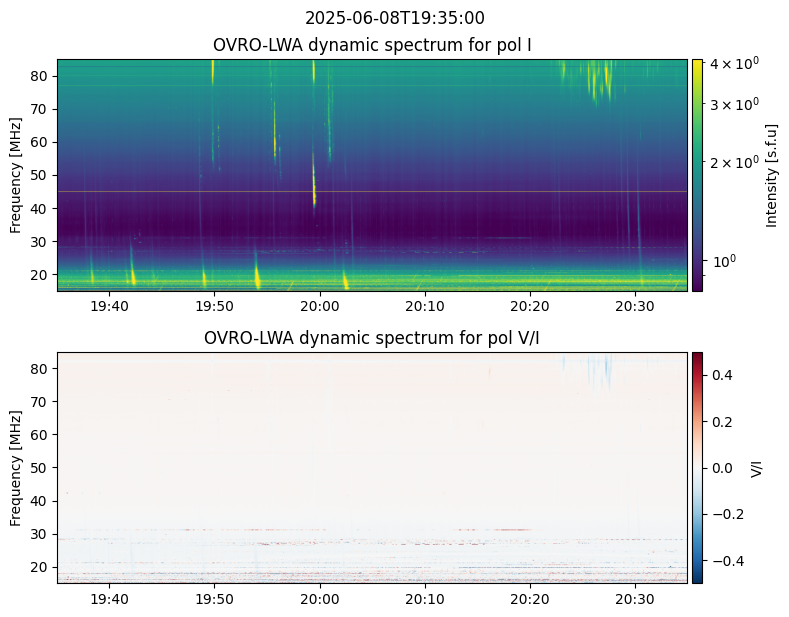Click the 80 MHz tick on top plot
Image resolution: width=789 pixels, height=617 pixels.
click(41, 76)
